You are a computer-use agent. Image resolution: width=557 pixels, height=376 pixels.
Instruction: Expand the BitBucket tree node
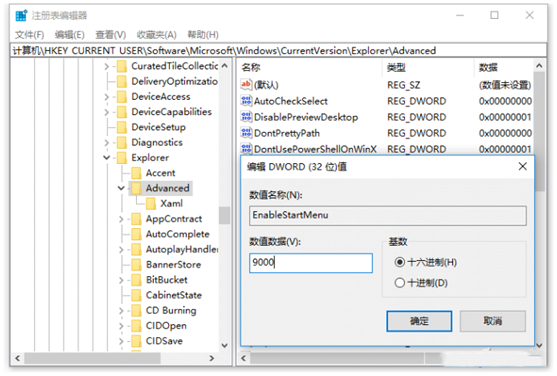[x=121, y=280]
